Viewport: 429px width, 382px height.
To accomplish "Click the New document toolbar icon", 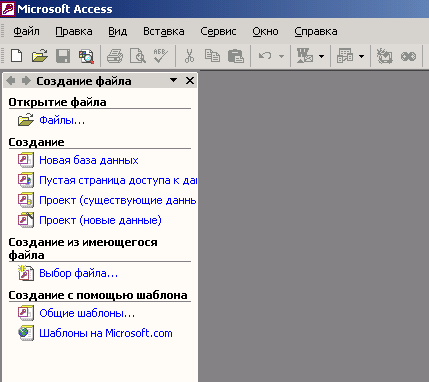I will (x=16, y=56).
